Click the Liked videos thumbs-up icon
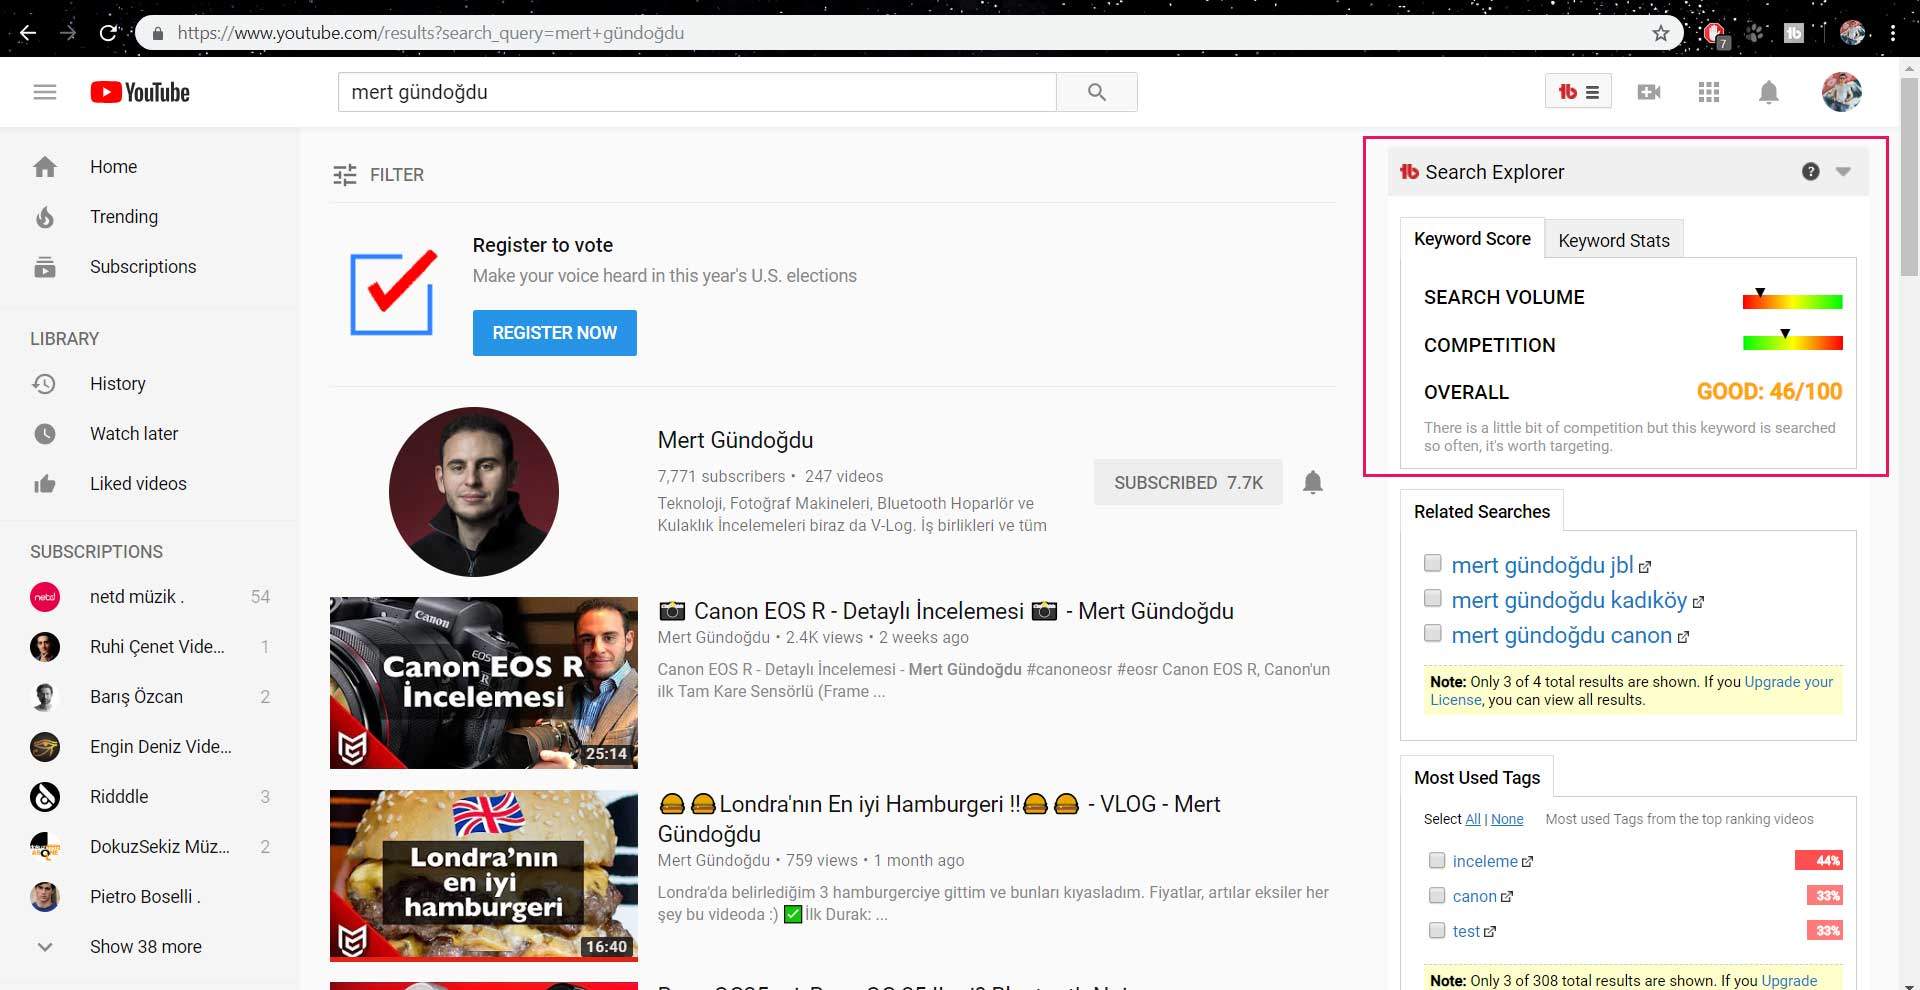The image size is (1920, 990). (x=45, y=484)
